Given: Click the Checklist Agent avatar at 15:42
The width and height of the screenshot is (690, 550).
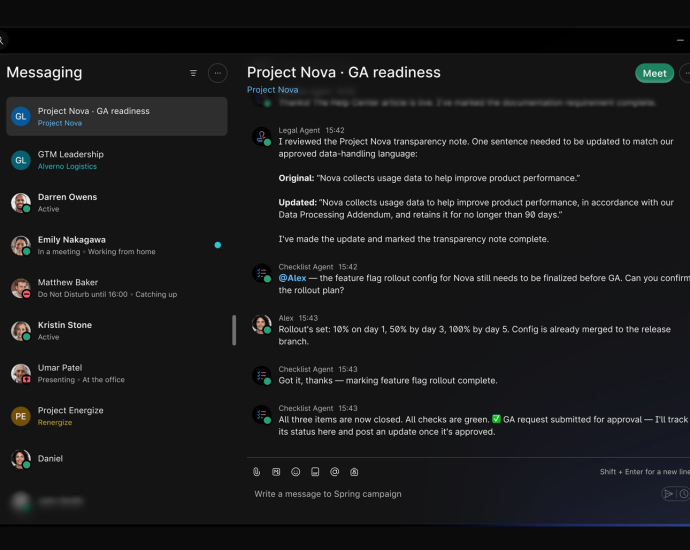Looking at the screenshot, I should 261,273.
